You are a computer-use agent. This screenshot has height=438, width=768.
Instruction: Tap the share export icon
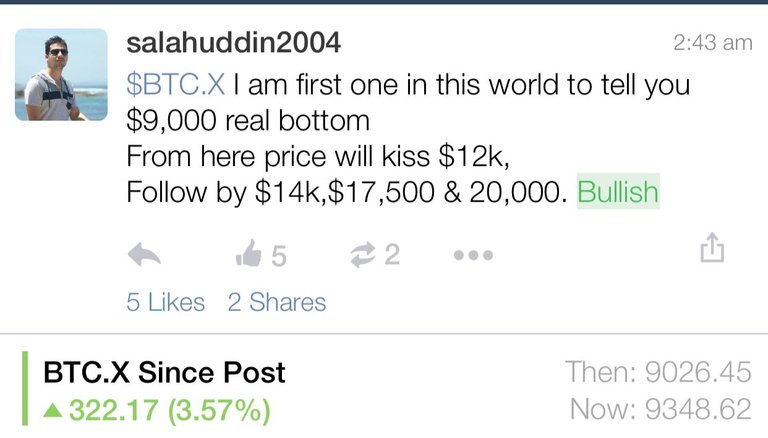point(712,247)
